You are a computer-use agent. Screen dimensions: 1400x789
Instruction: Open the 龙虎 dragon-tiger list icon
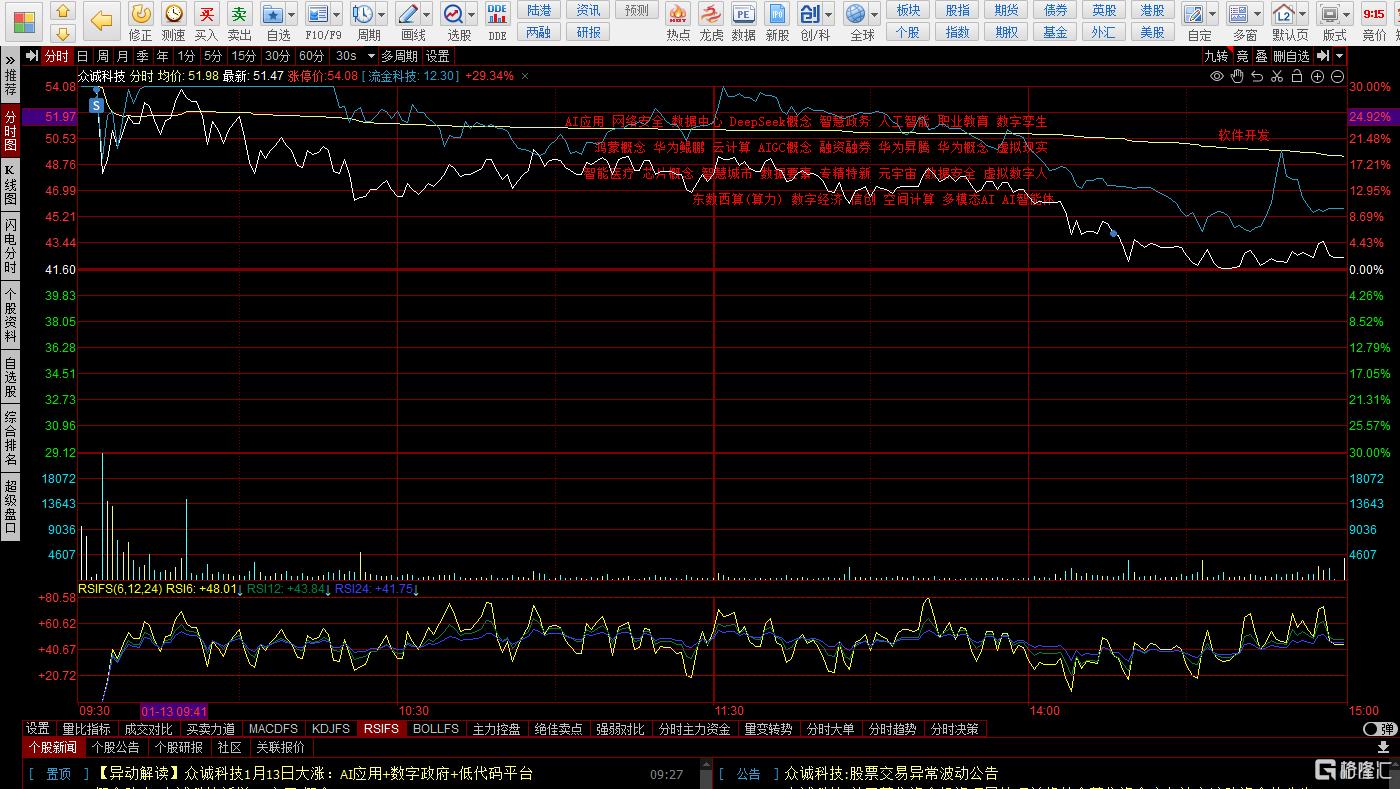710,14
